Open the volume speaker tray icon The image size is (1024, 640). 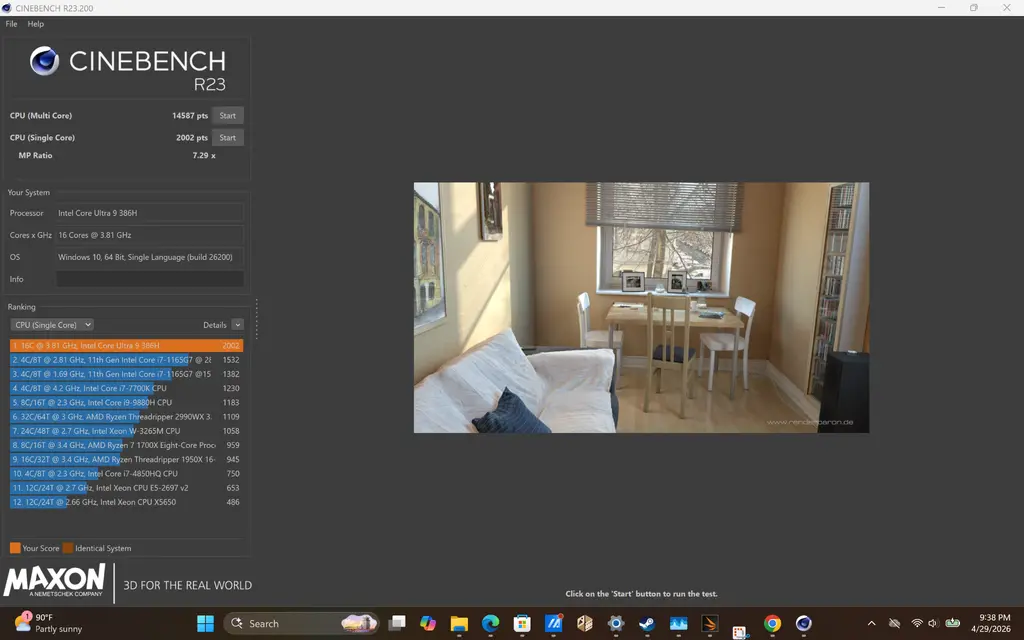tap(933, 624)
